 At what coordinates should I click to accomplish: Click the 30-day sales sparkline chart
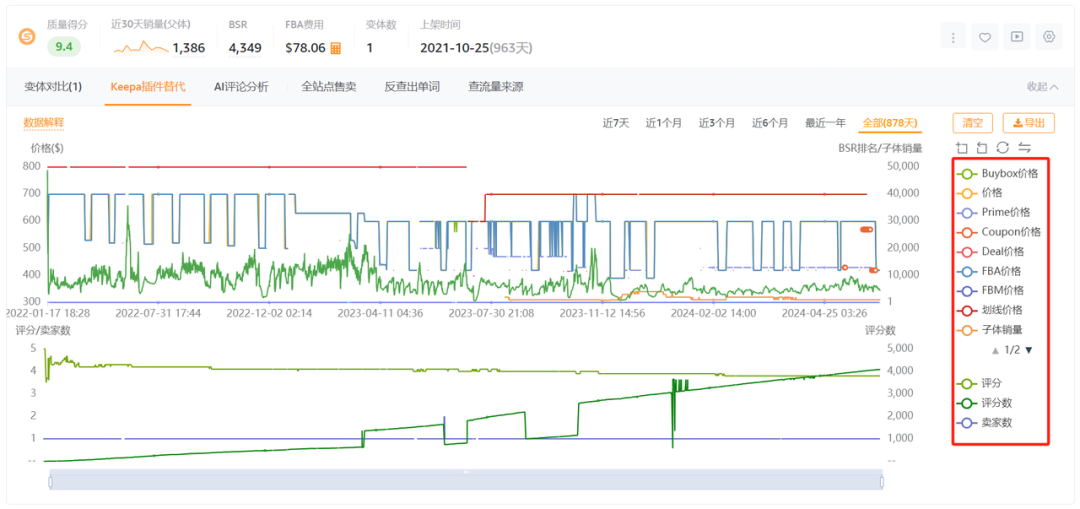pyautogui.click(x=141, y=48)
